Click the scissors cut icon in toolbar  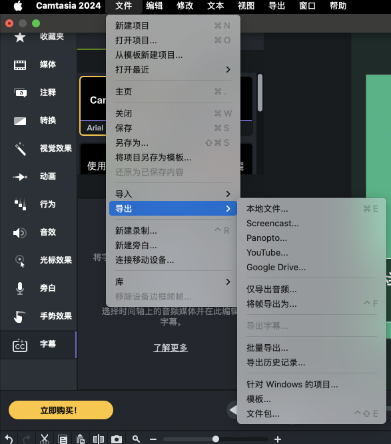point(44,439)
